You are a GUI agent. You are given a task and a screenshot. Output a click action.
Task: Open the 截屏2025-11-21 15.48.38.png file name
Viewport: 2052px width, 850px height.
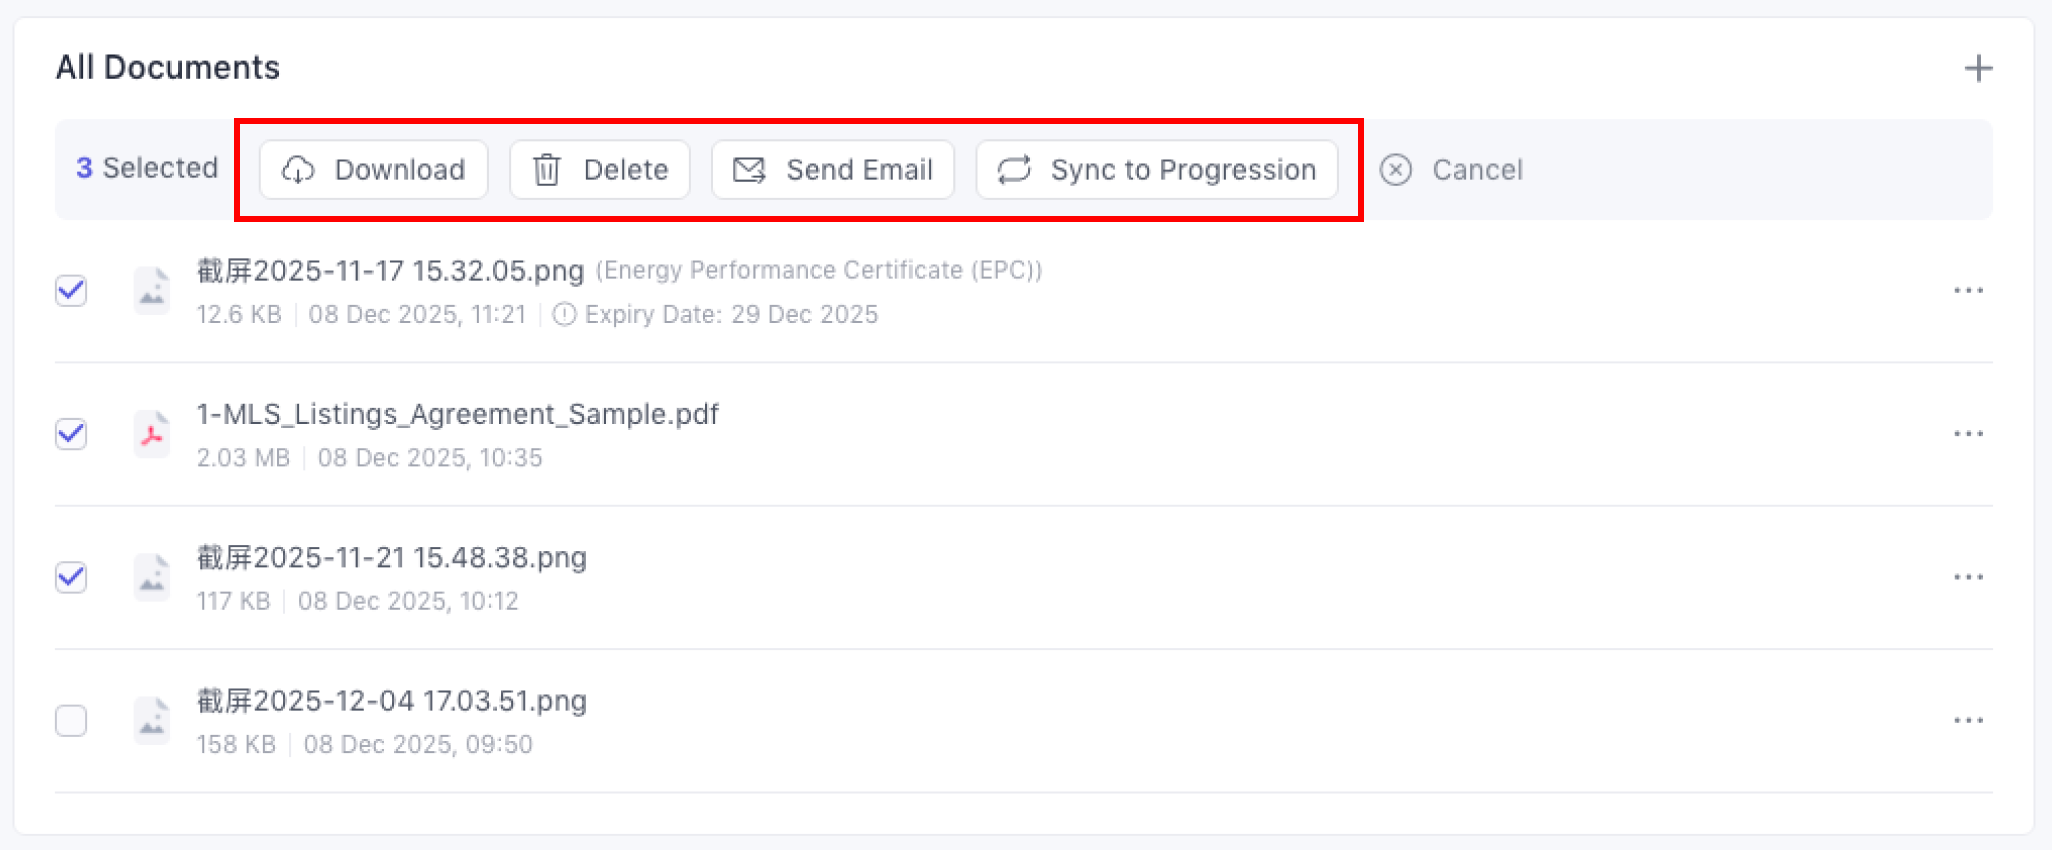point(391,558)
